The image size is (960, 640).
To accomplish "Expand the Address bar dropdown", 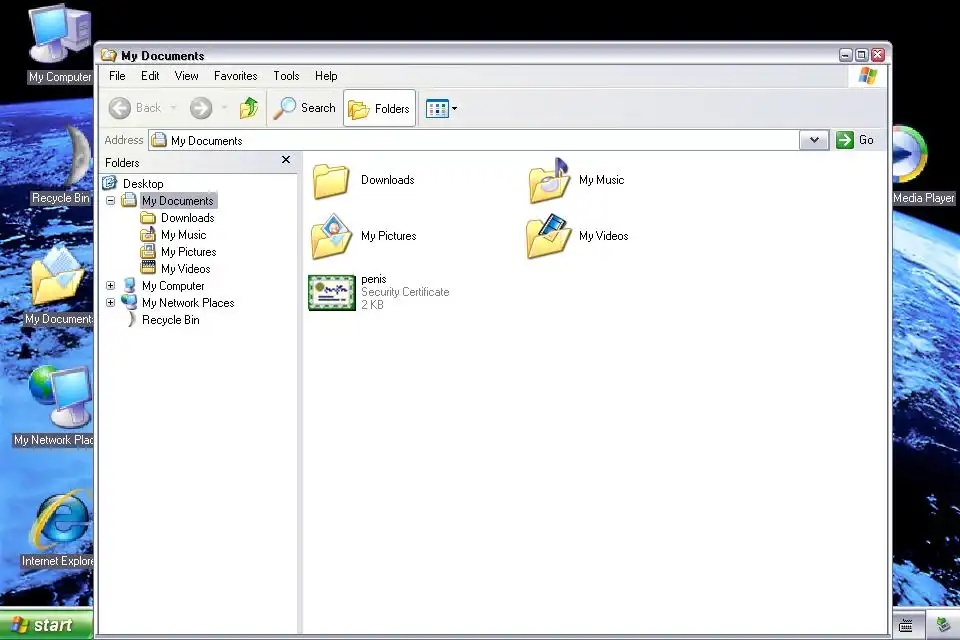I will tap(814, 140).
